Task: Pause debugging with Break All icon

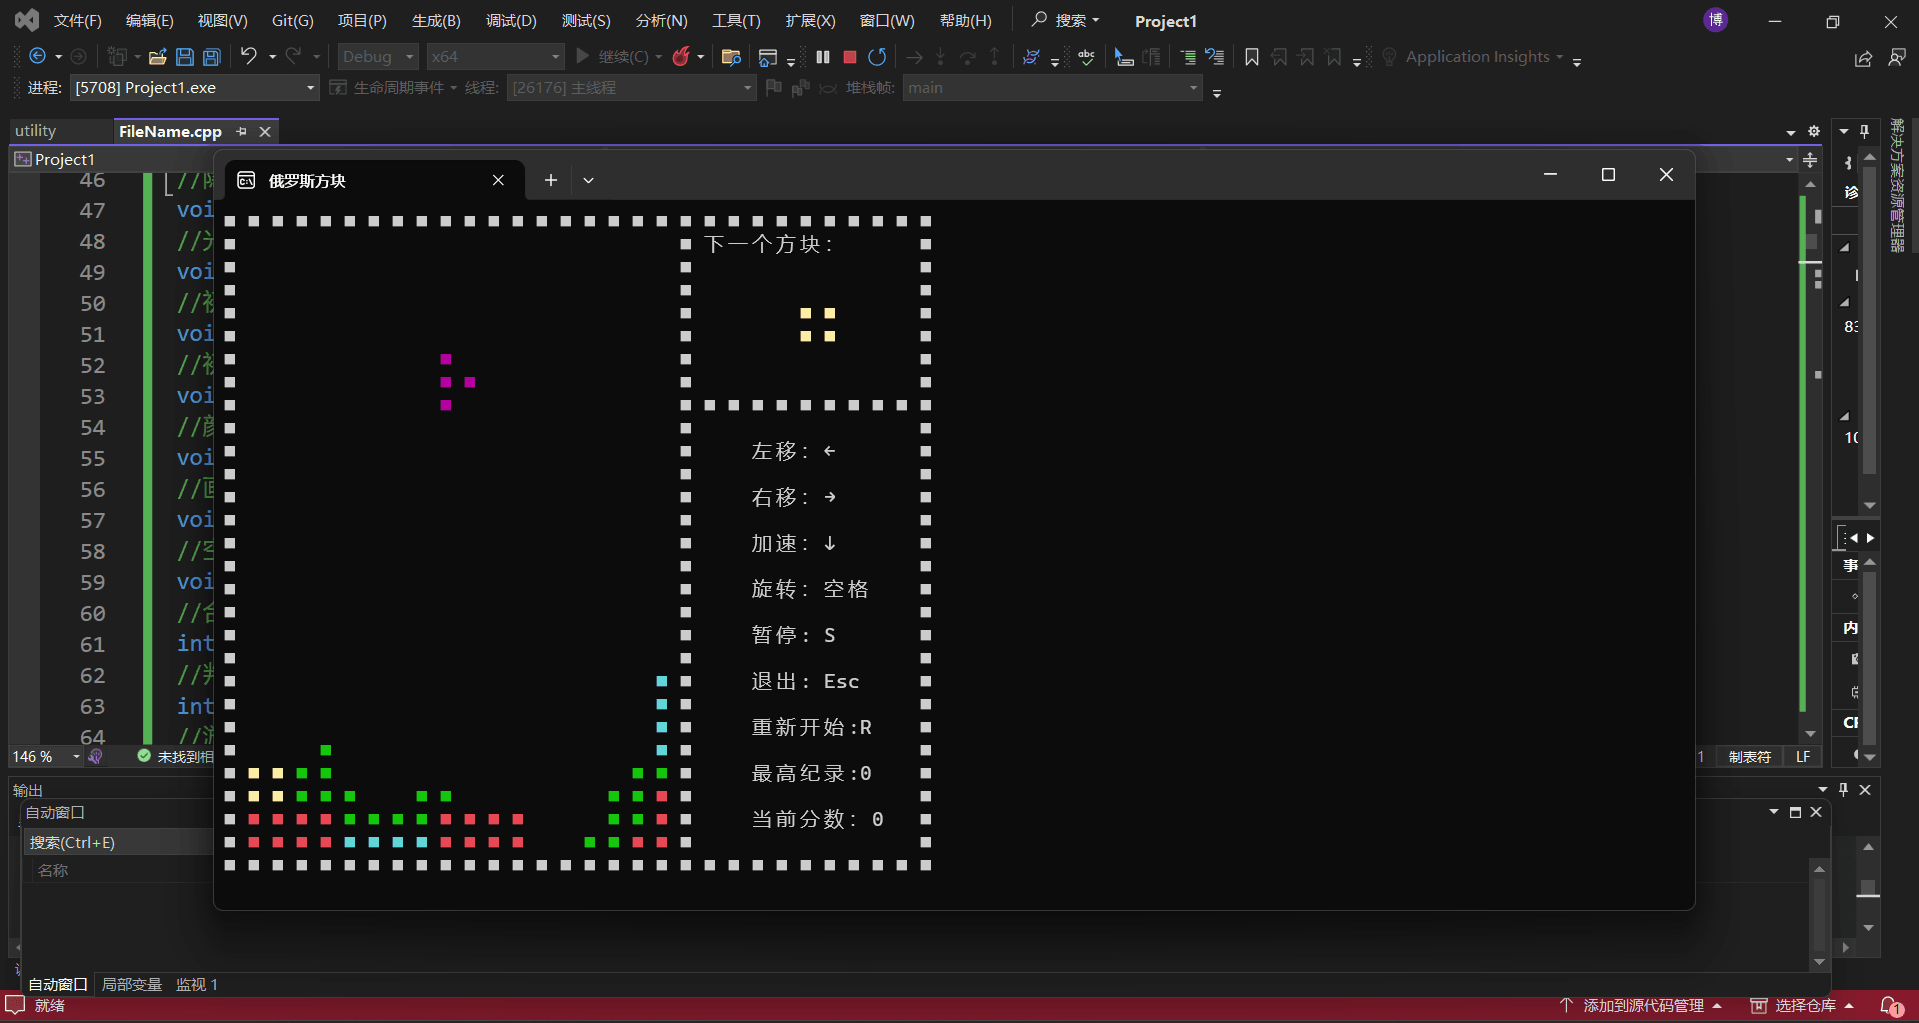Action: [x=823, y=57]
